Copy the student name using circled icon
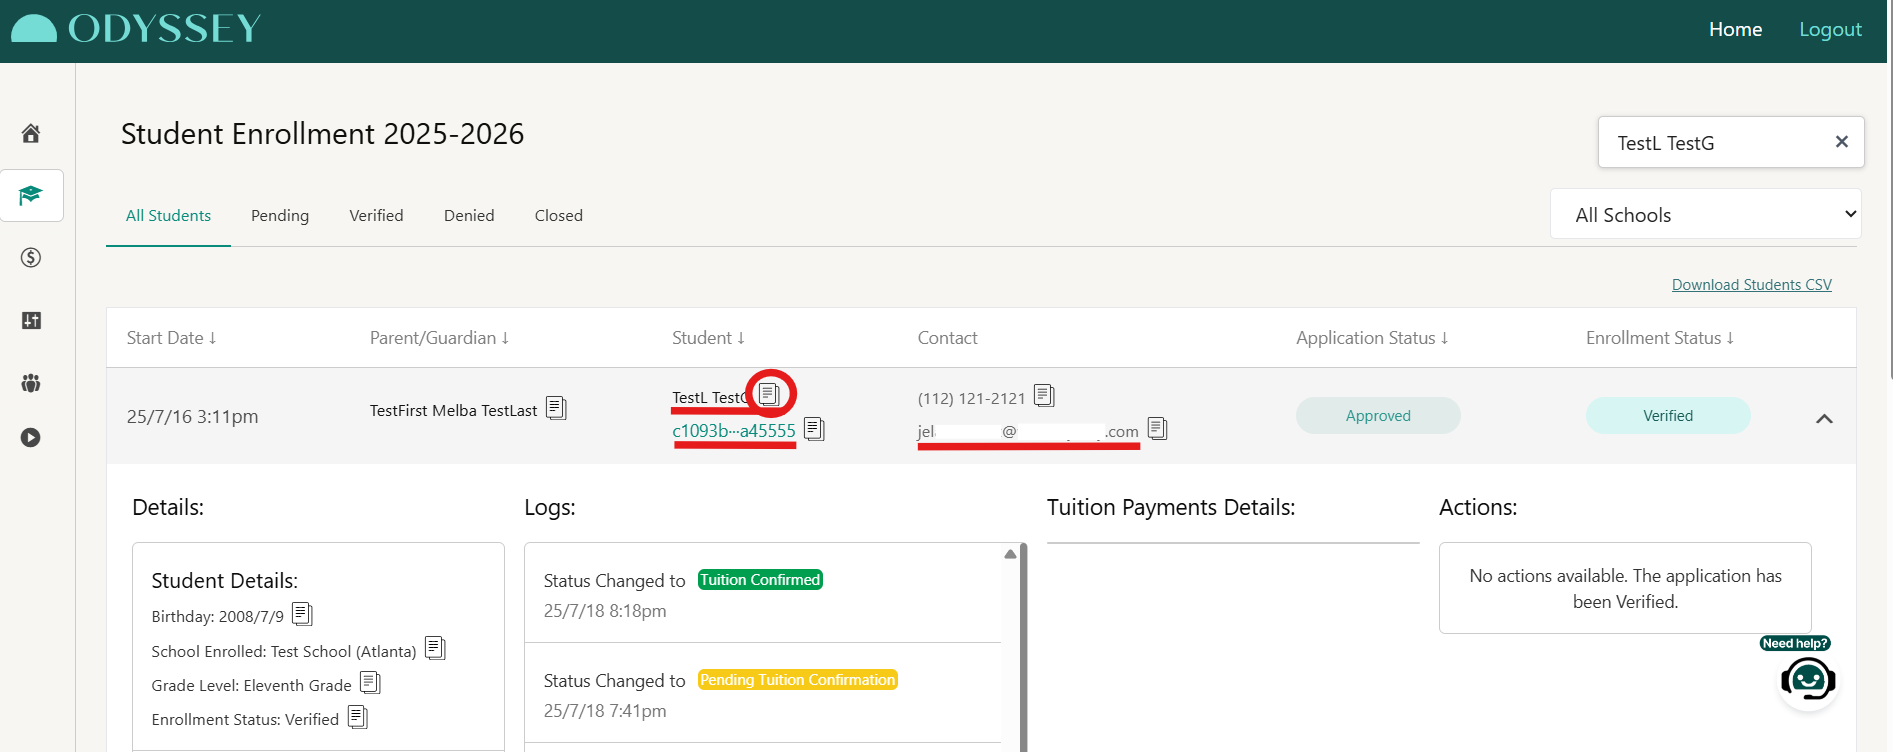The height and width of the screenshot is (752, 1893). coord(769,393)
